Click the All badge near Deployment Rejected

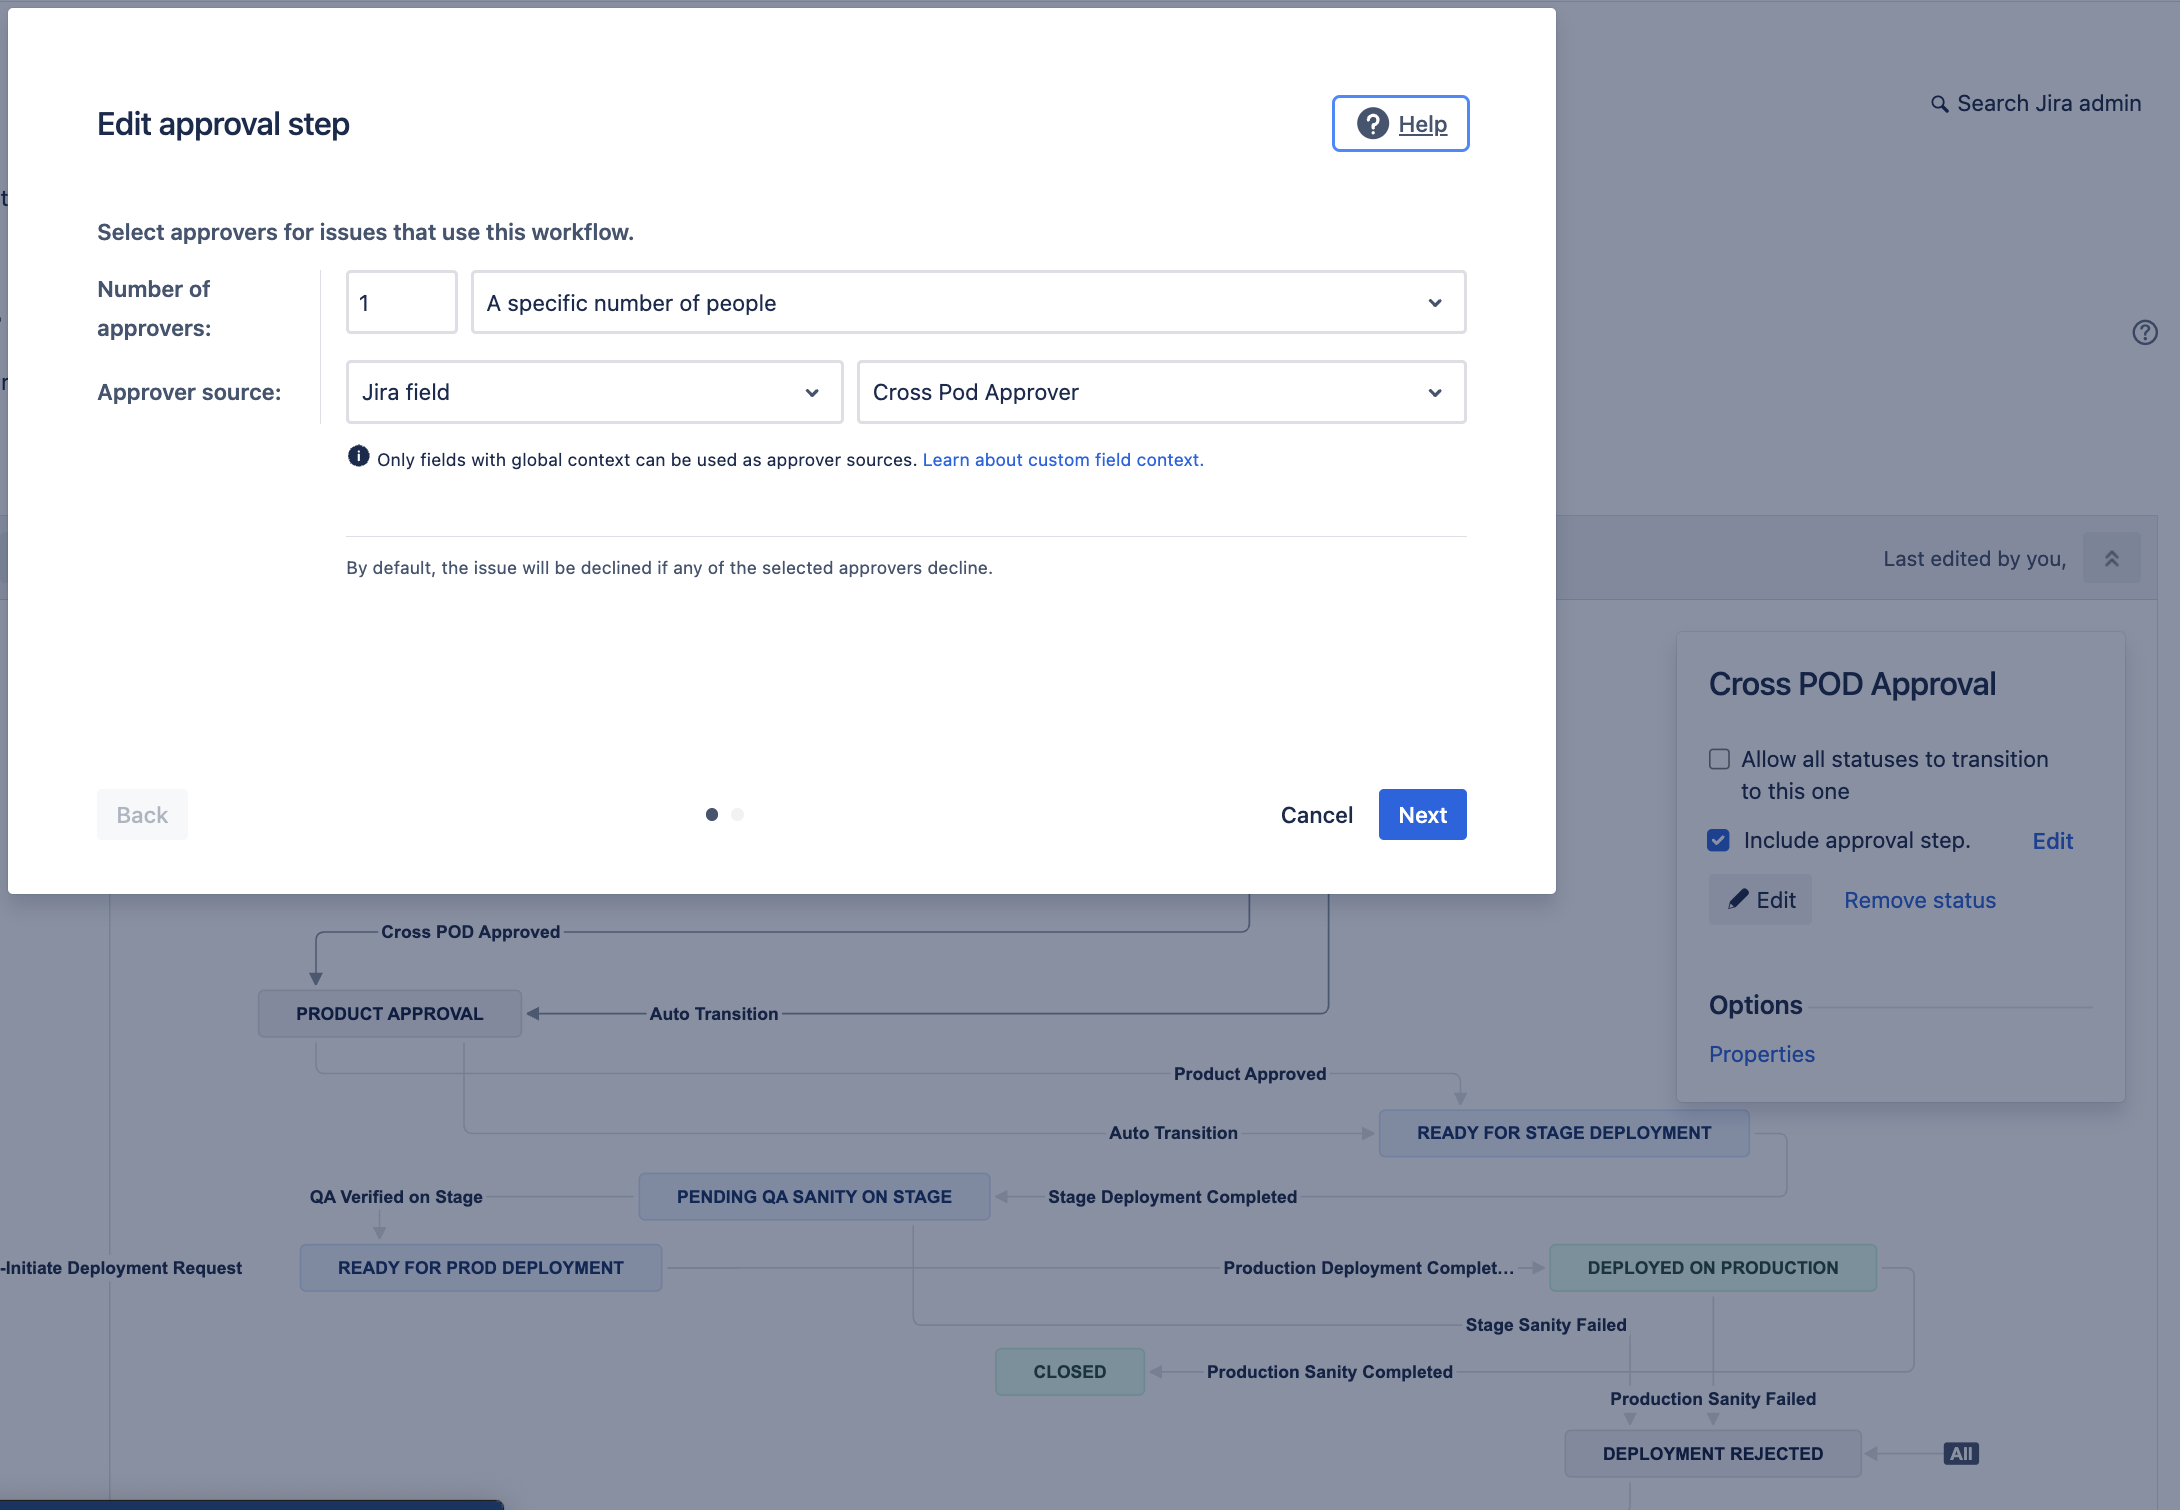point(1959,1453)
